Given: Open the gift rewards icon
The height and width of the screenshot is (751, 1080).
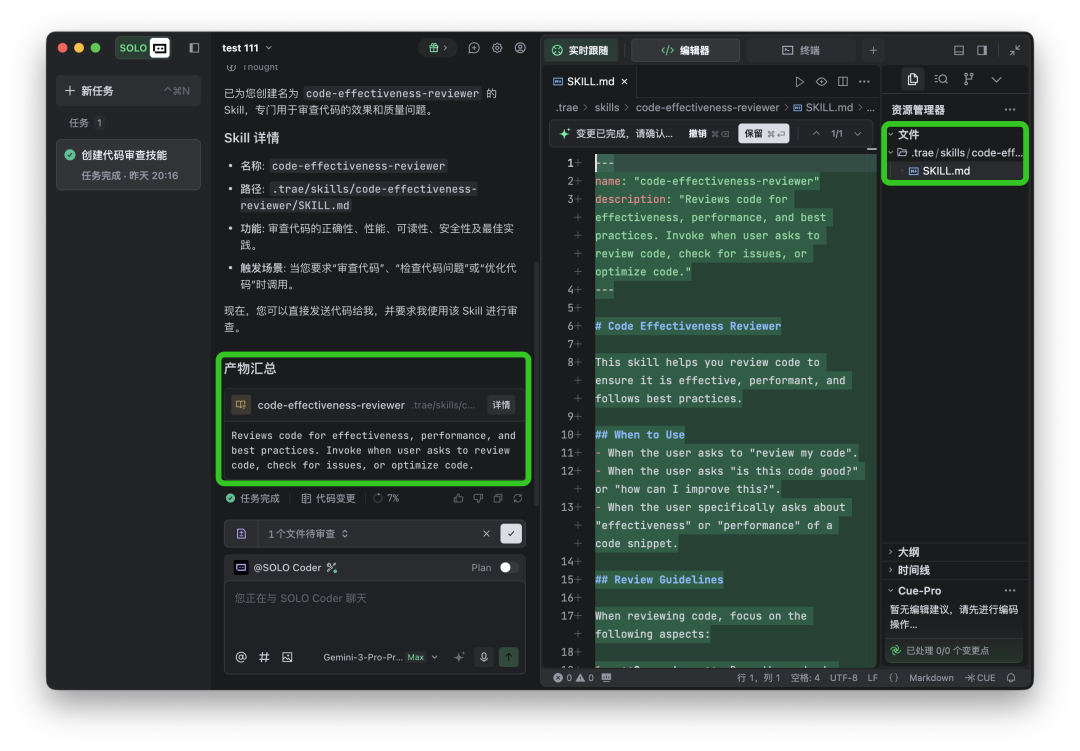Looking at the screenshot, I should (x=438, y=48).
